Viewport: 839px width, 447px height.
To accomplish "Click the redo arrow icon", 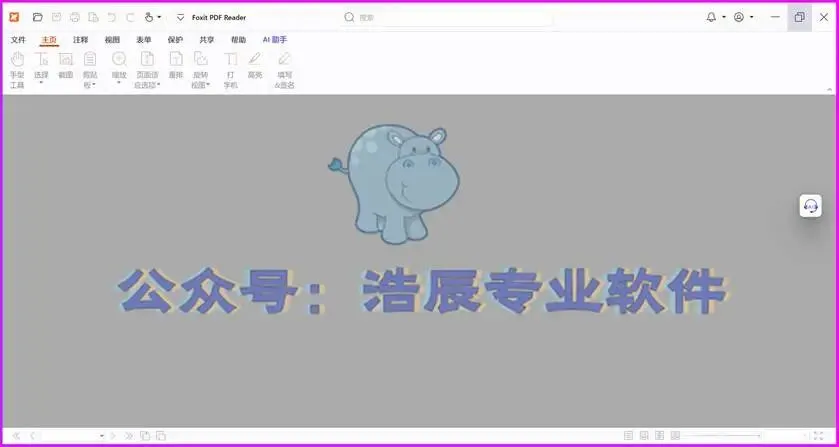I will click(x=130, y=17).
